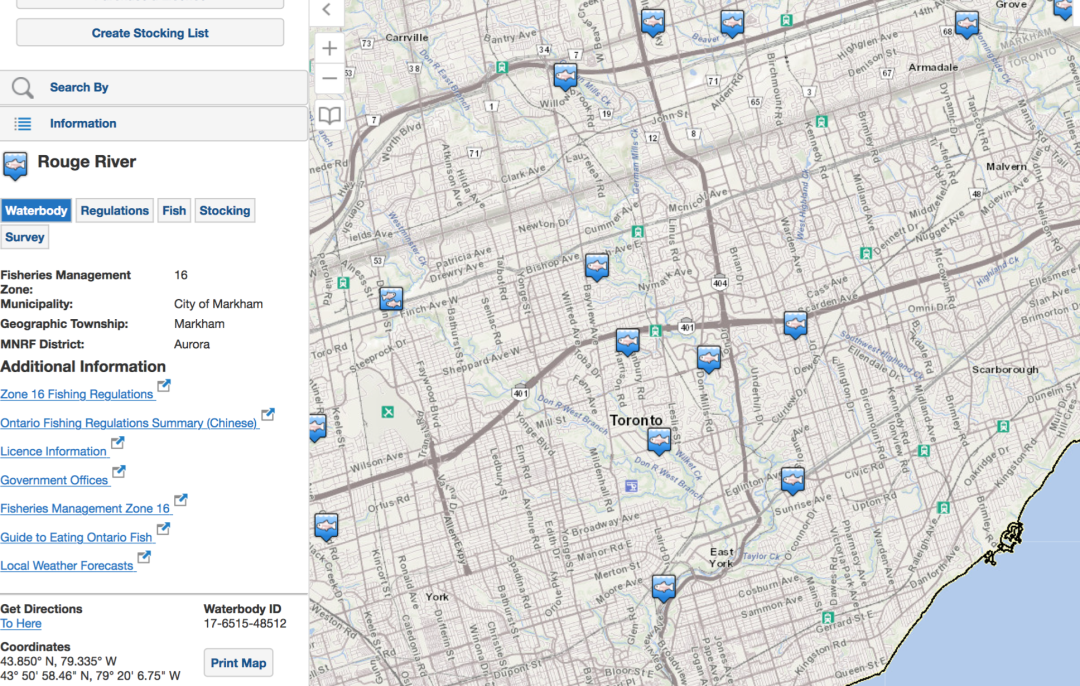Click the To Here directions link

click(x=21, y=624)
